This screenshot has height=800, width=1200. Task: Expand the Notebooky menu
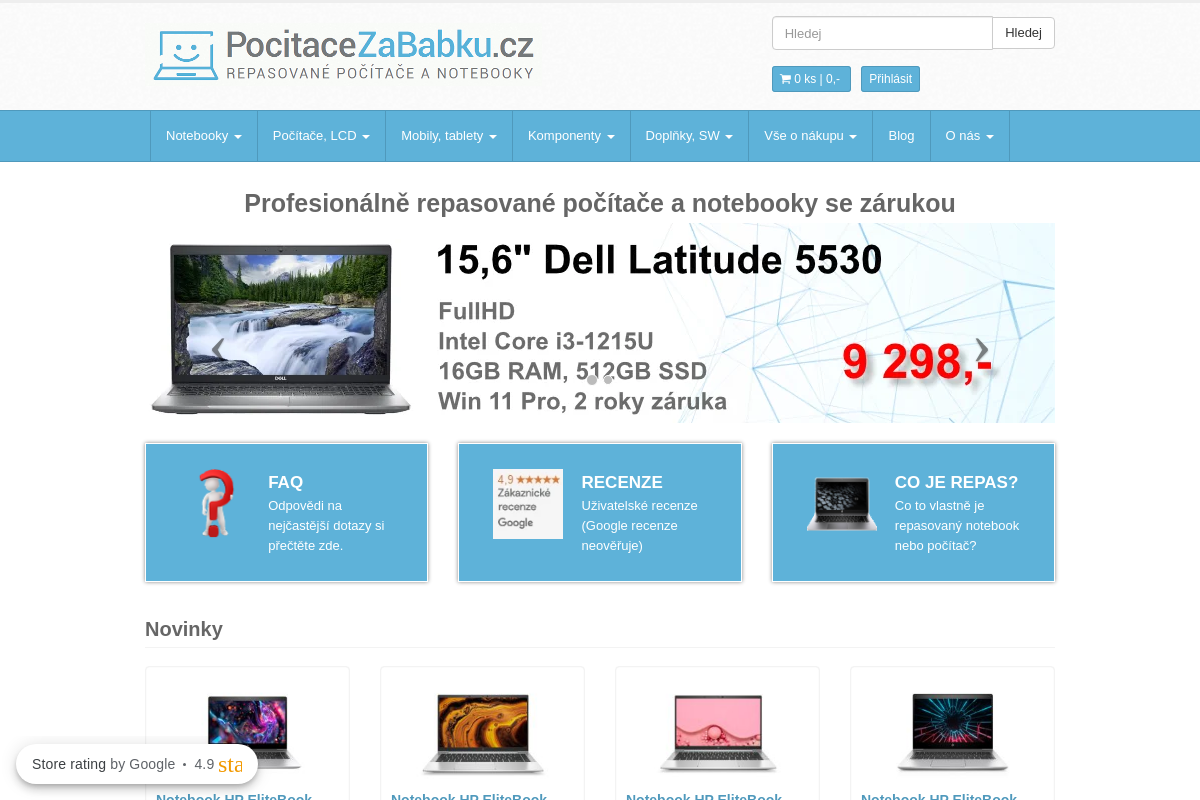[x=204, y=136]
